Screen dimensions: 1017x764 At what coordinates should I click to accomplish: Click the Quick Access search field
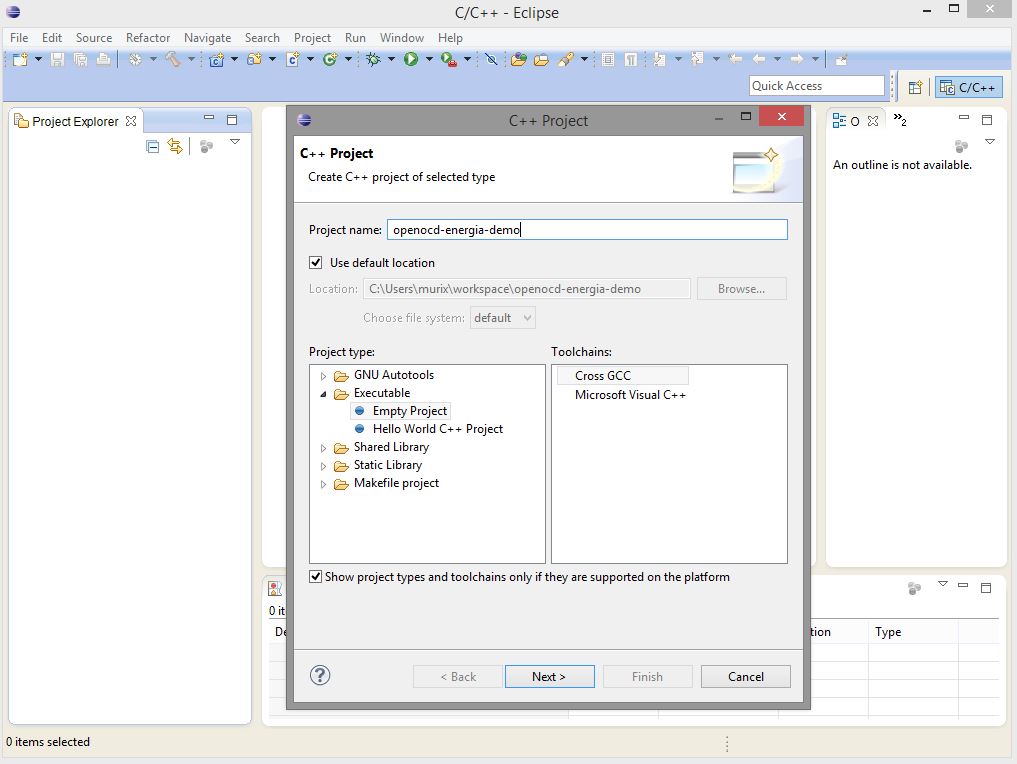click(817, 86)
